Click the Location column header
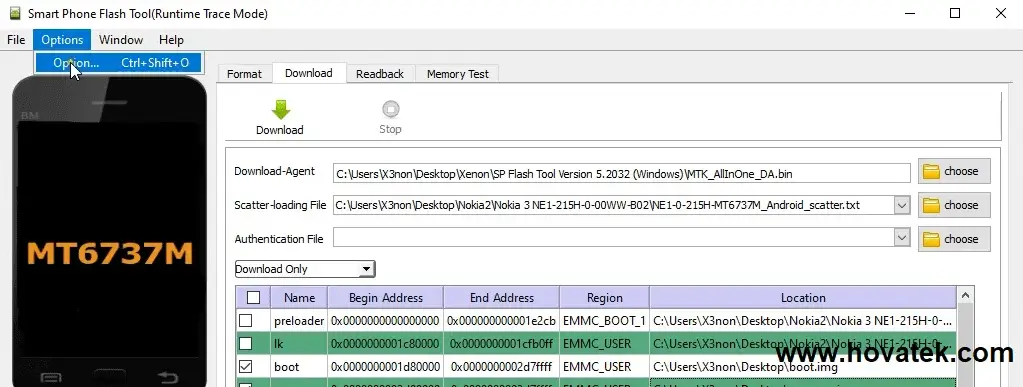This screenshot has width=1023, height=387. click(x=803, y=298)
